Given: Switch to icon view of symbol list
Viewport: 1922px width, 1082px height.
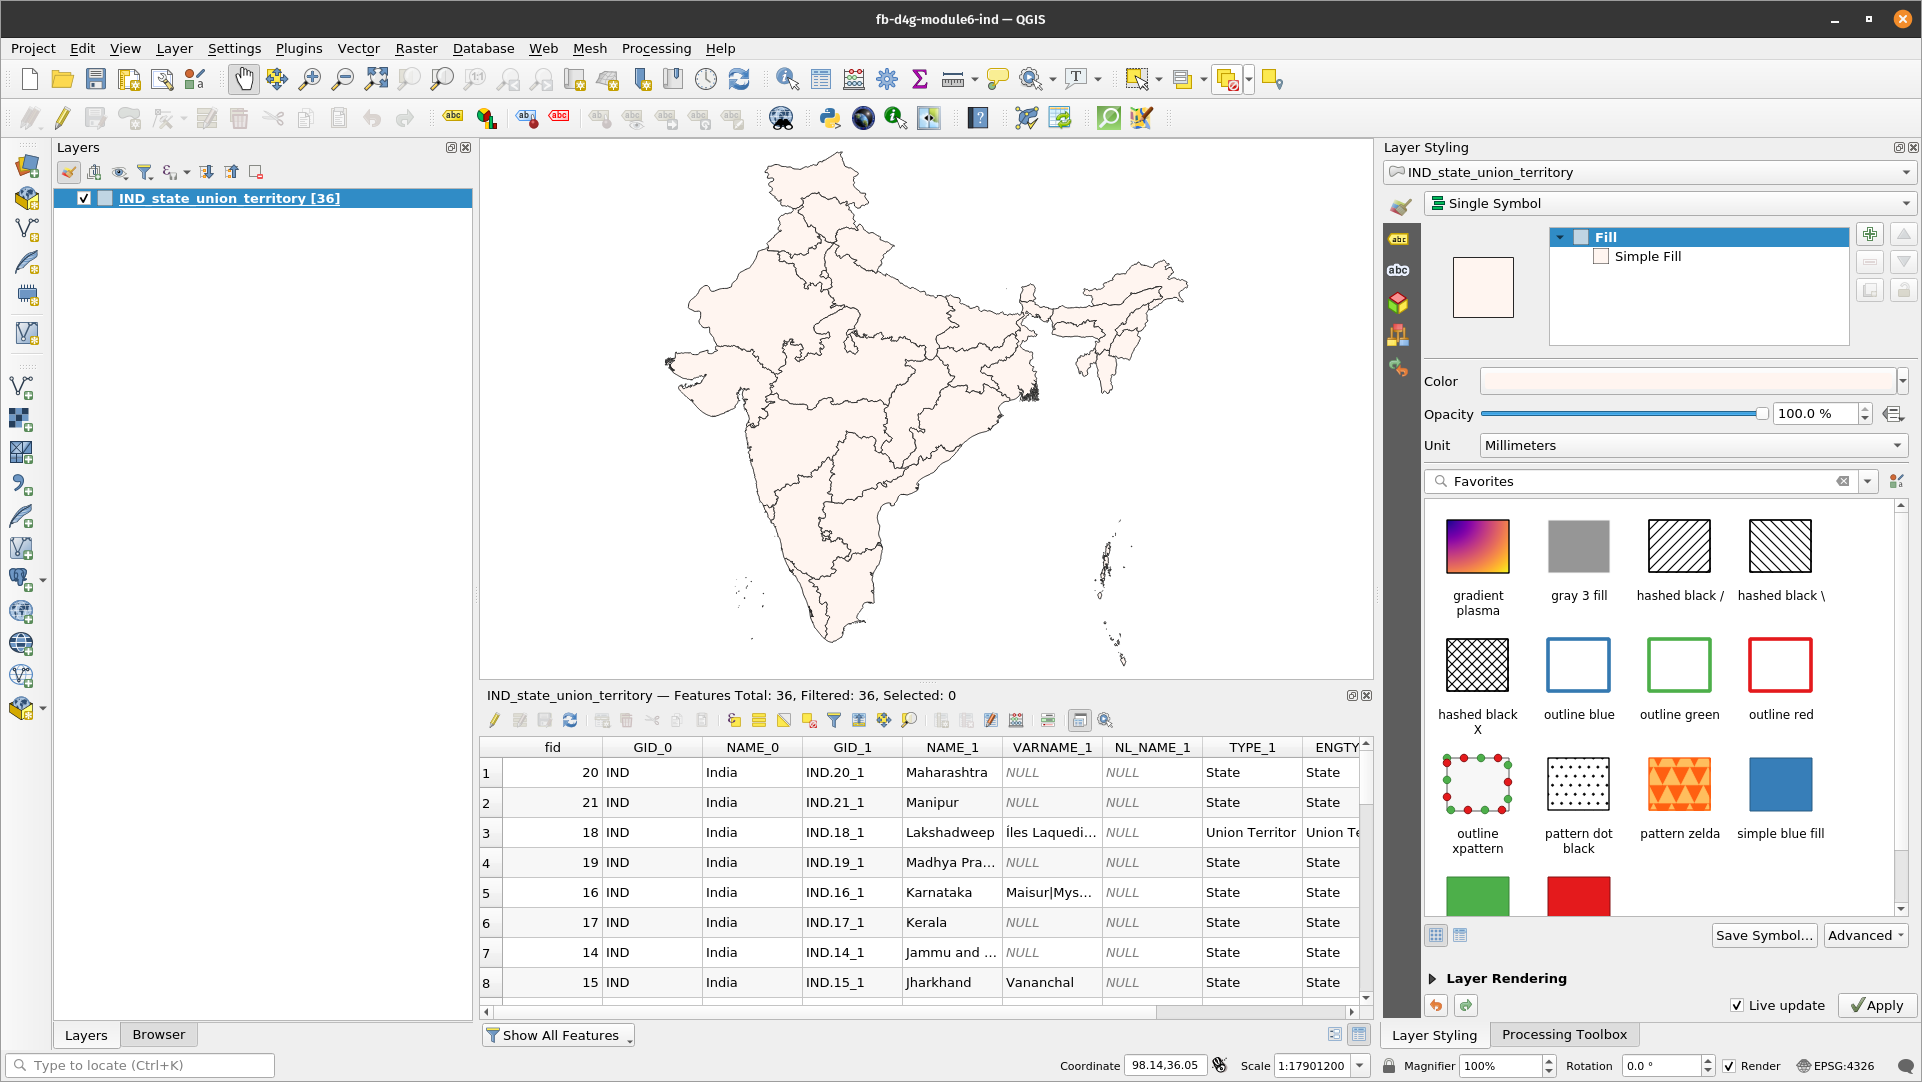Looking at the screenshot, I should point(1436,935).
